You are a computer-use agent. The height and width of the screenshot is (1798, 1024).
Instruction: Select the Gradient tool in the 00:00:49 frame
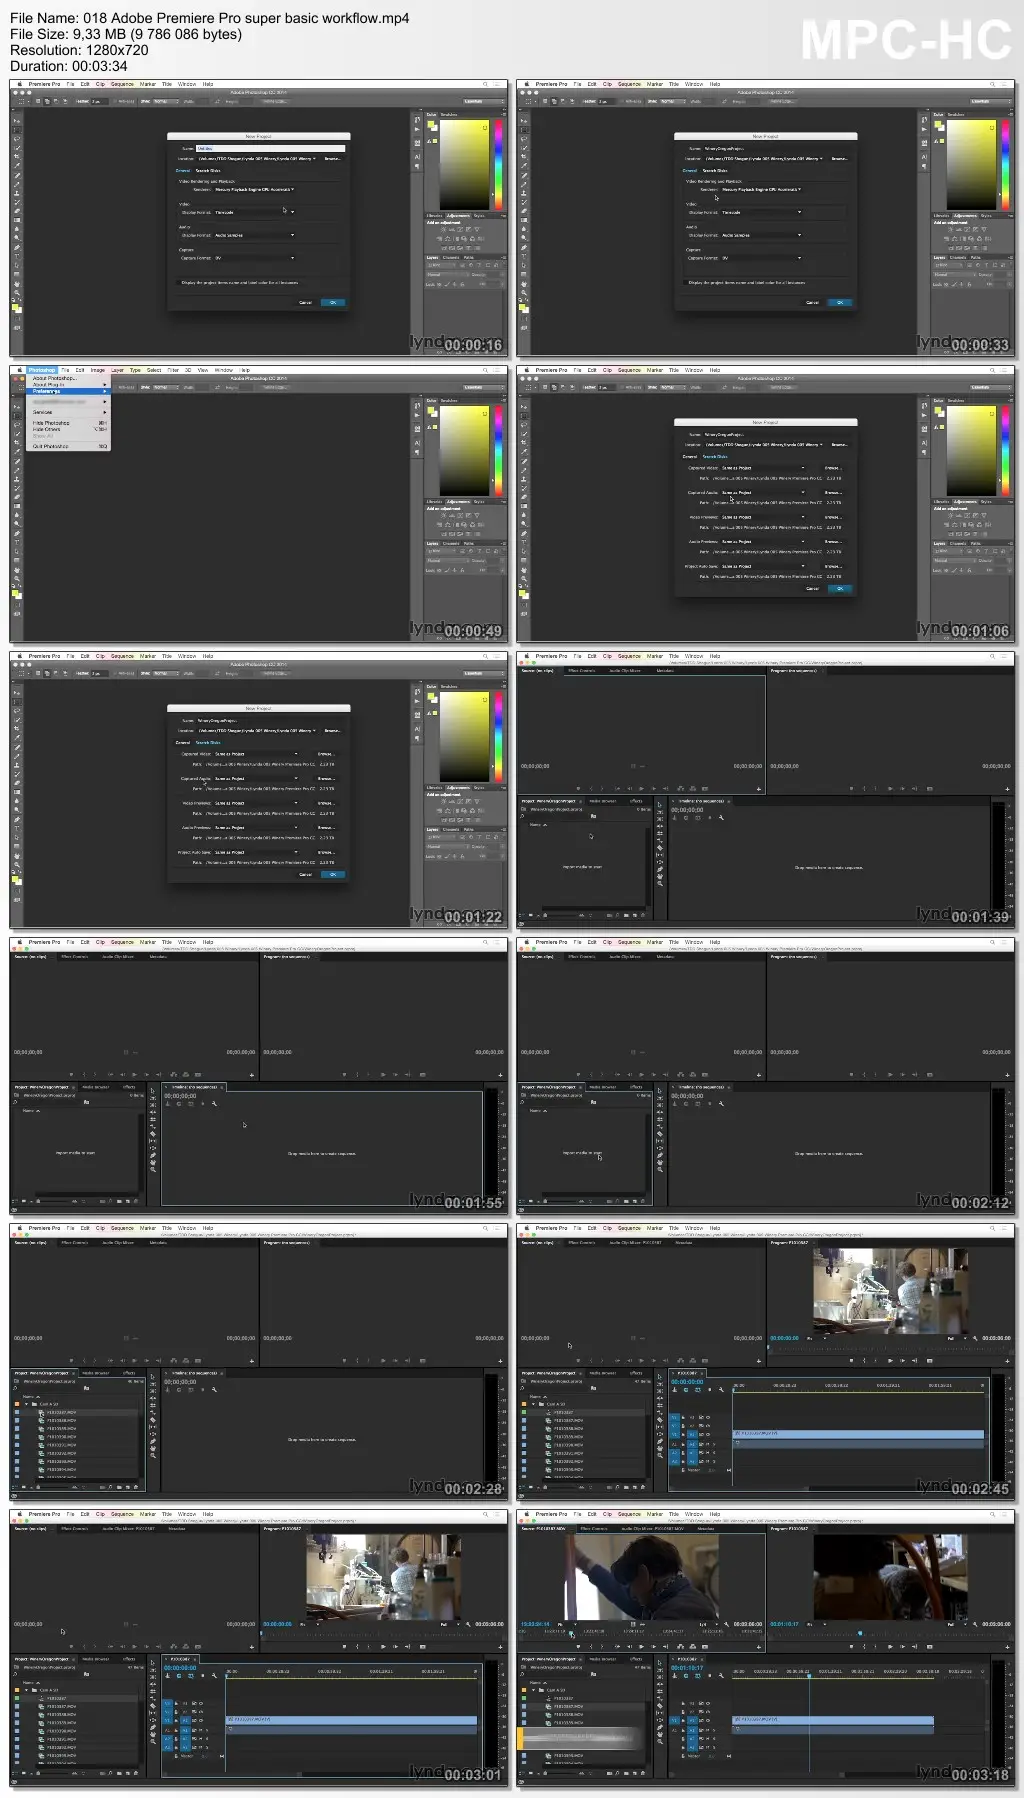click(17, 506)
